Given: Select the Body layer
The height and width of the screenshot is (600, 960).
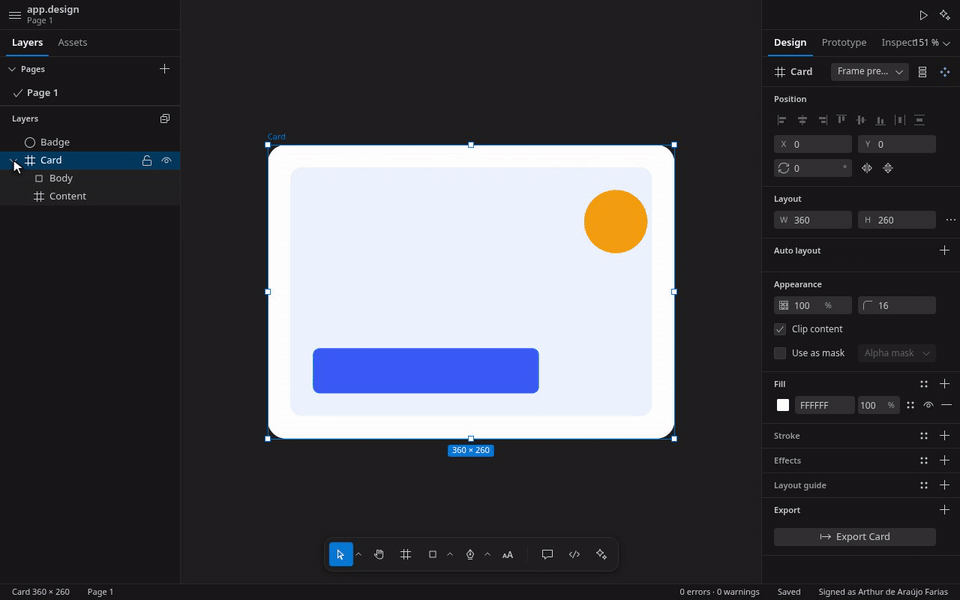Looking at the screenshot, I should tap(90, 178).
